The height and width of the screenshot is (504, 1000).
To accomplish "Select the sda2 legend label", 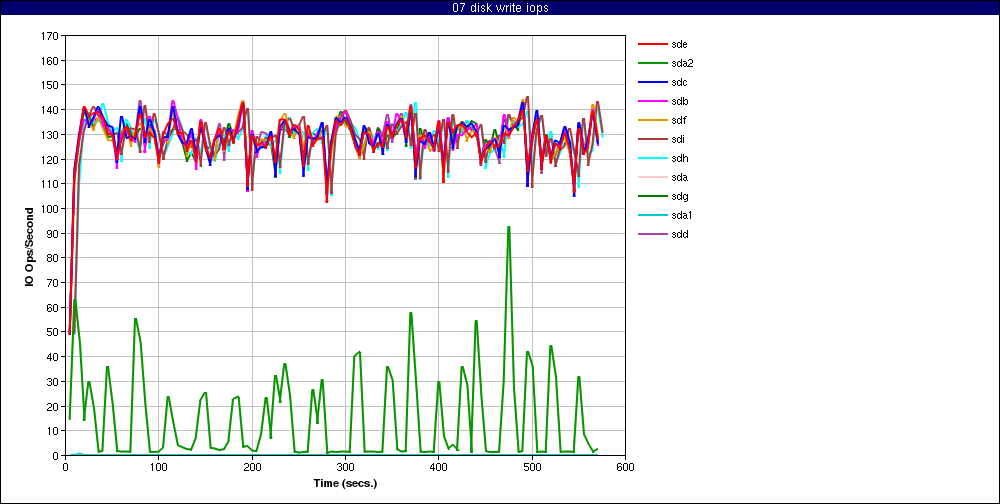I will click(x=682, y=63).
